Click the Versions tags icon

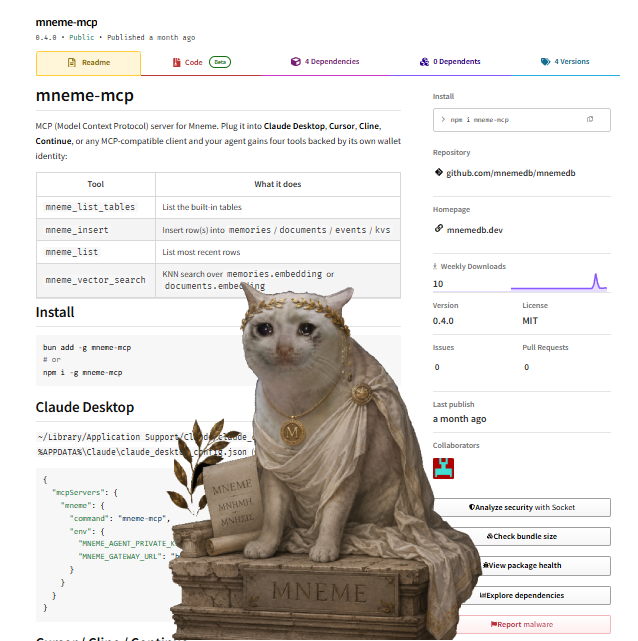click(546, 62)
